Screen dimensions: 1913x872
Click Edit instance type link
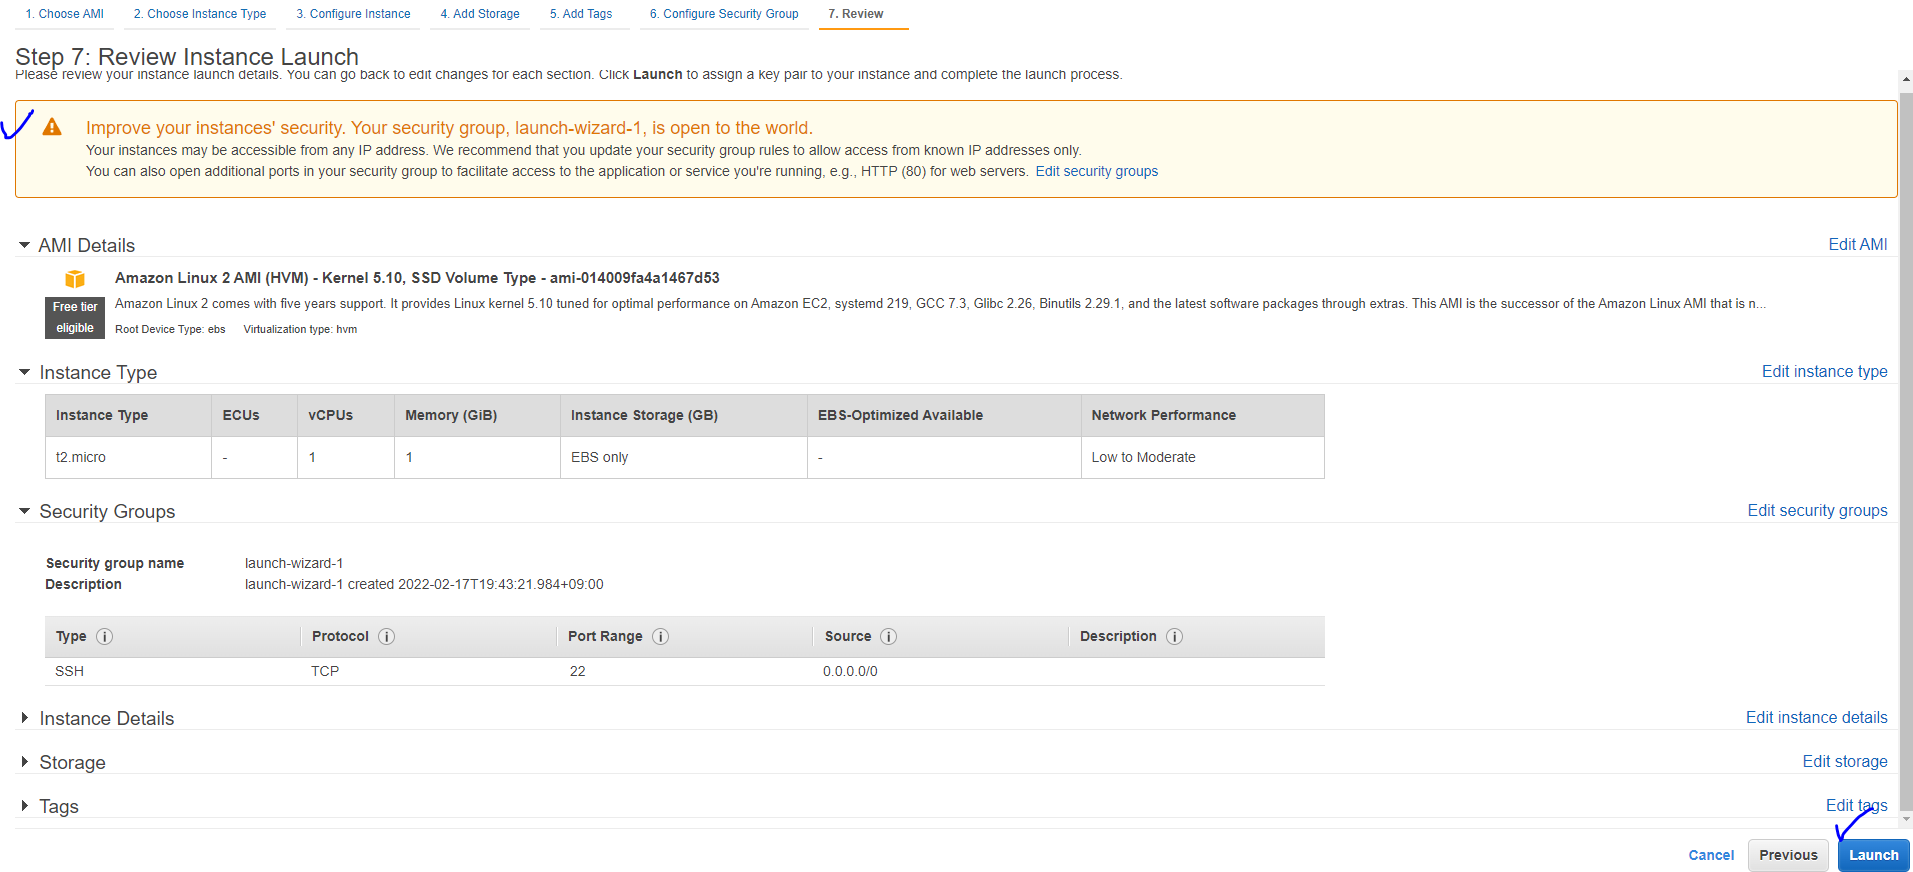[1824, 371]
